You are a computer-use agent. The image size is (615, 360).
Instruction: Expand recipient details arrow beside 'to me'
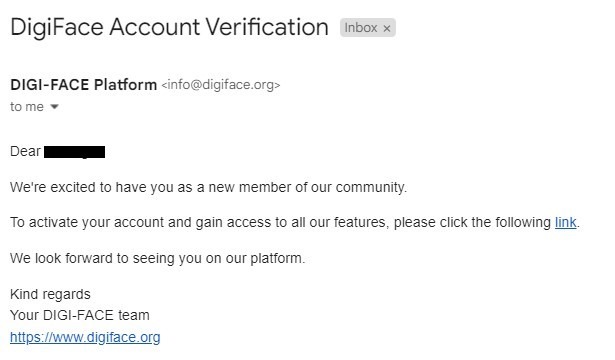55,106
